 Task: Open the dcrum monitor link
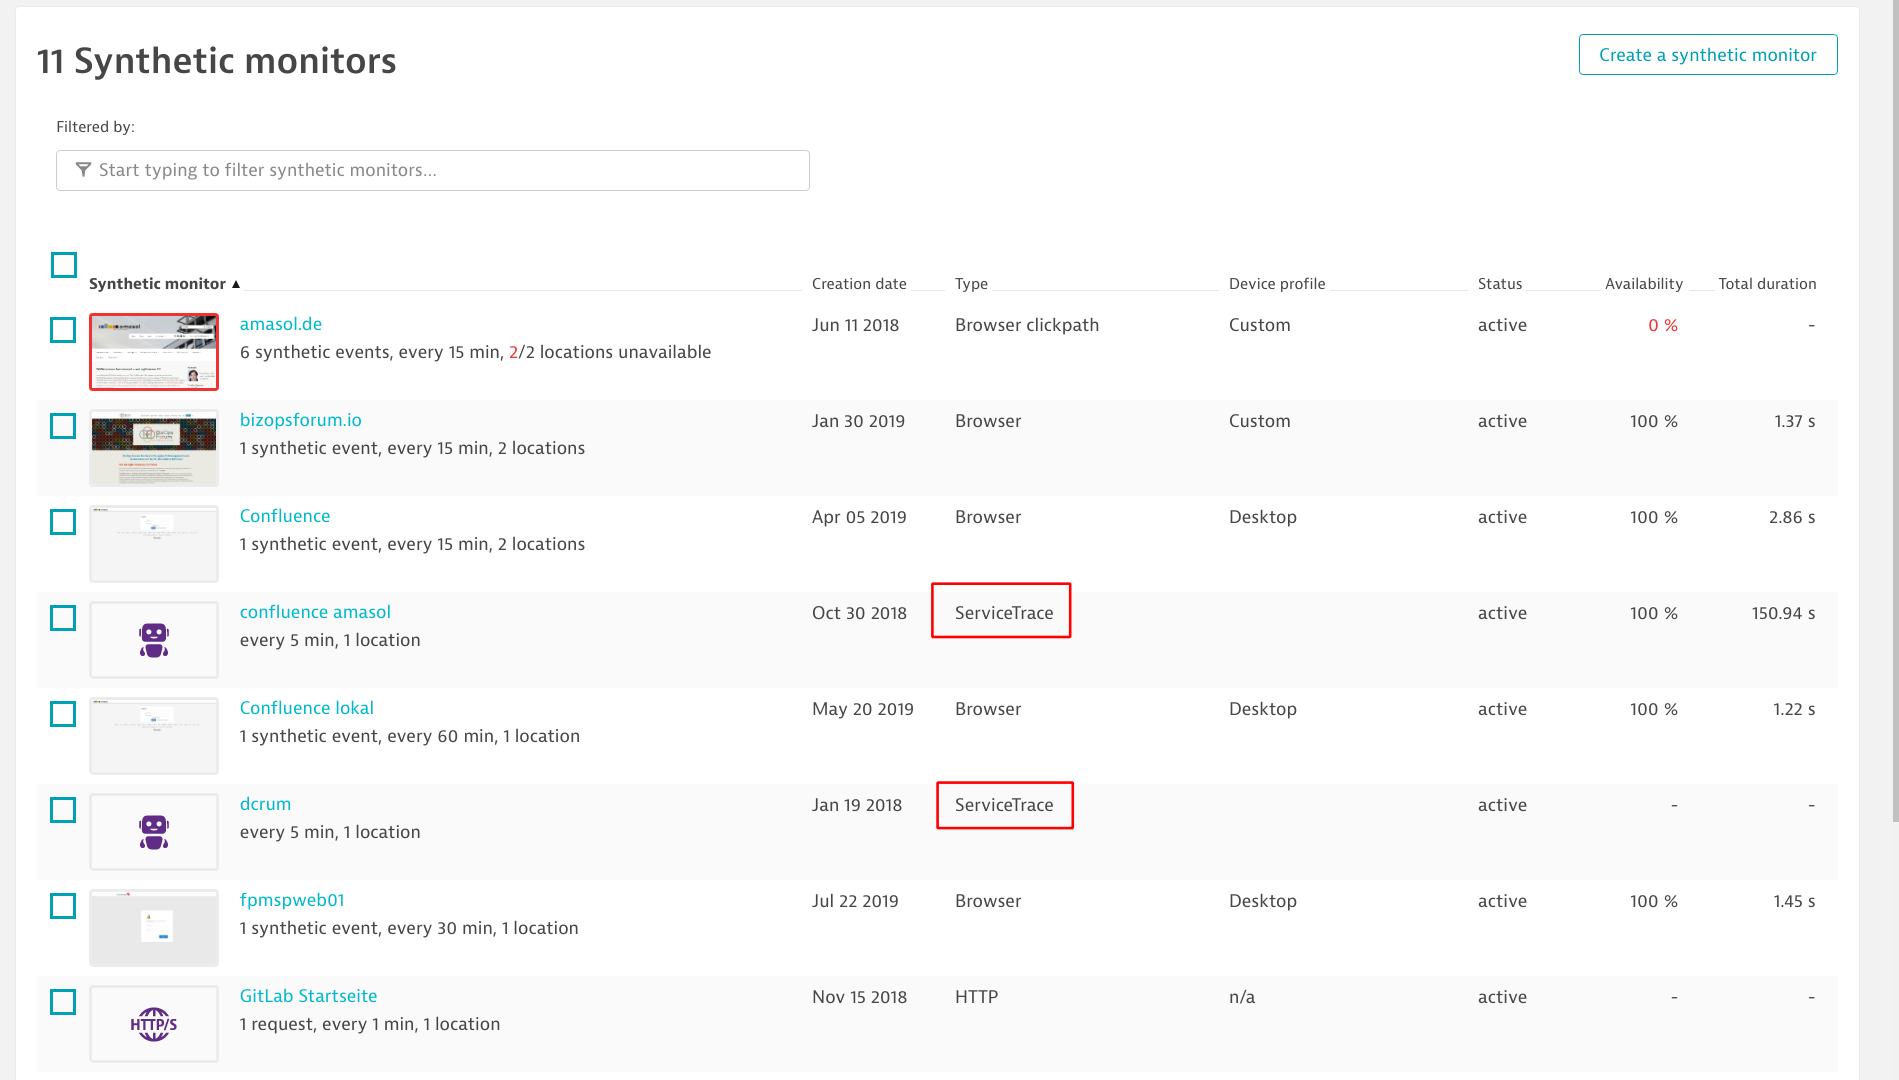(x=265, y=804)
